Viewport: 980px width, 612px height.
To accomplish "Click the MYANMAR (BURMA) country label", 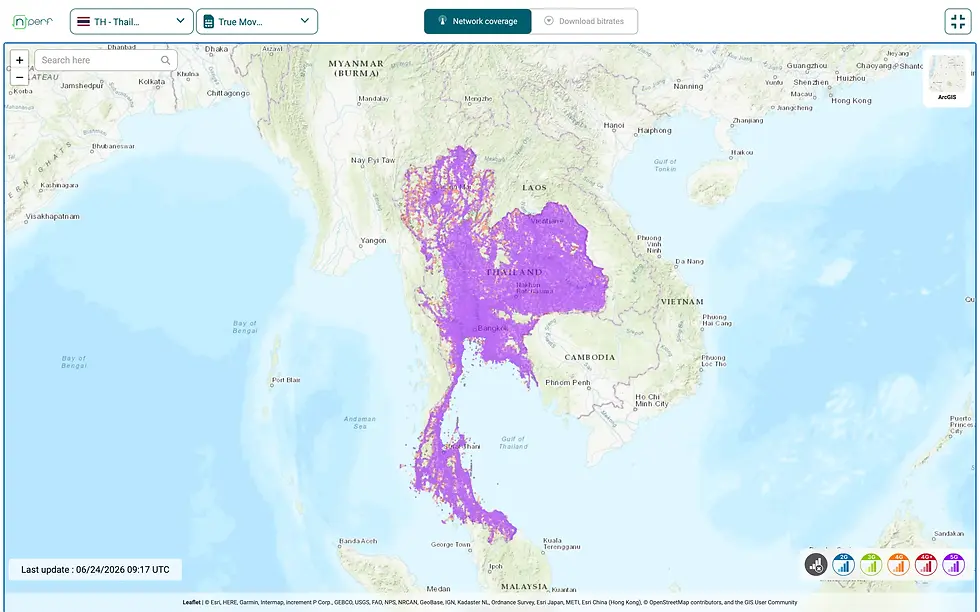I will (356, 68).
